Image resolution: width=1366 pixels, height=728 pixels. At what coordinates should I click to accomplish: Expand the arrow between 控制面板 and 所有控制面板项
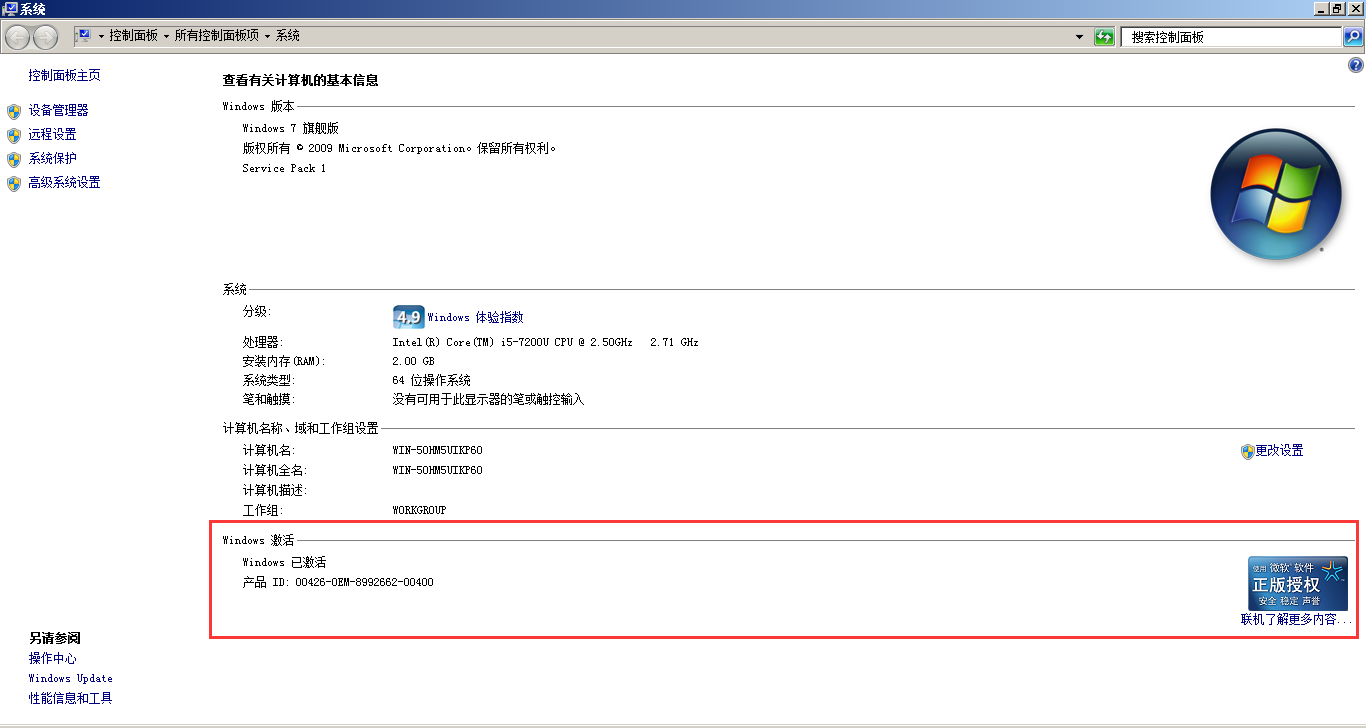coord(166,36)
